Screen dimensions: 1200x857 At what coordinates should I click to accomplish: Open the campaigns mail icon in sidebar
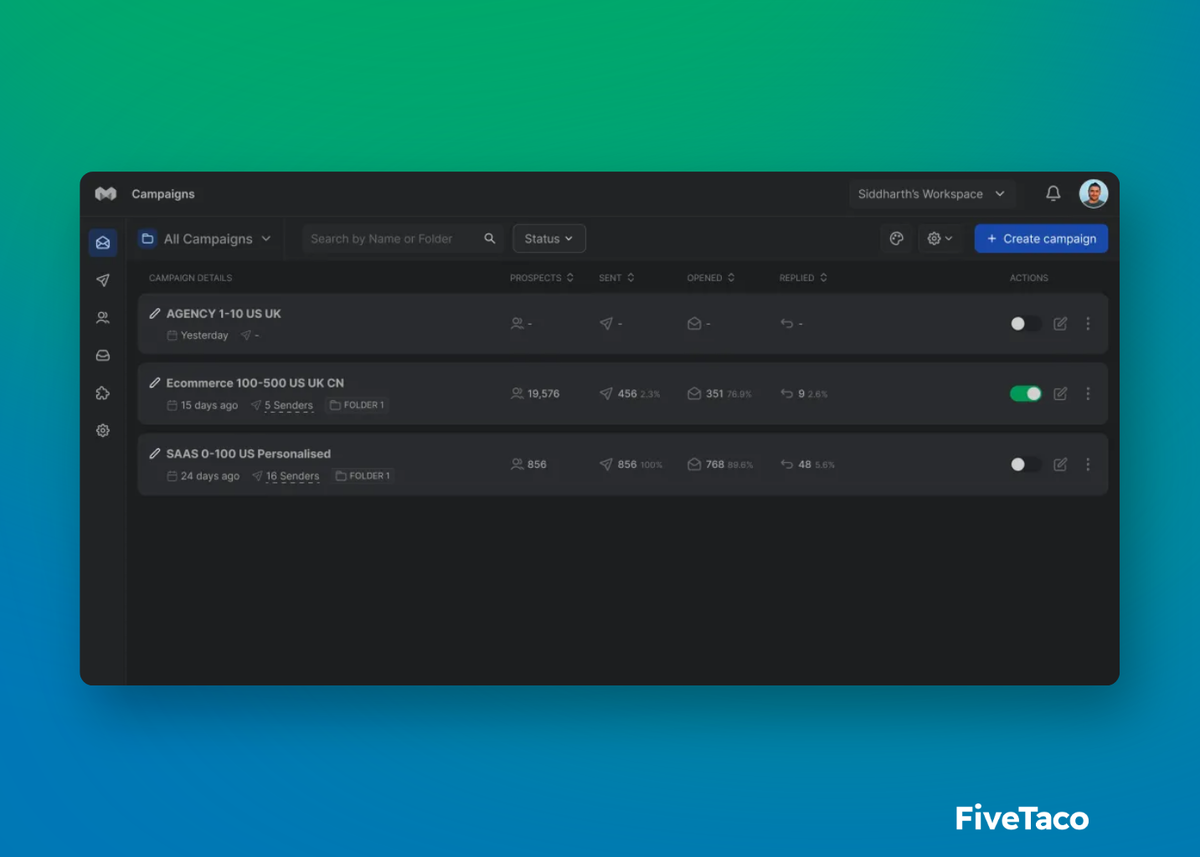click(x=102, y=242)
